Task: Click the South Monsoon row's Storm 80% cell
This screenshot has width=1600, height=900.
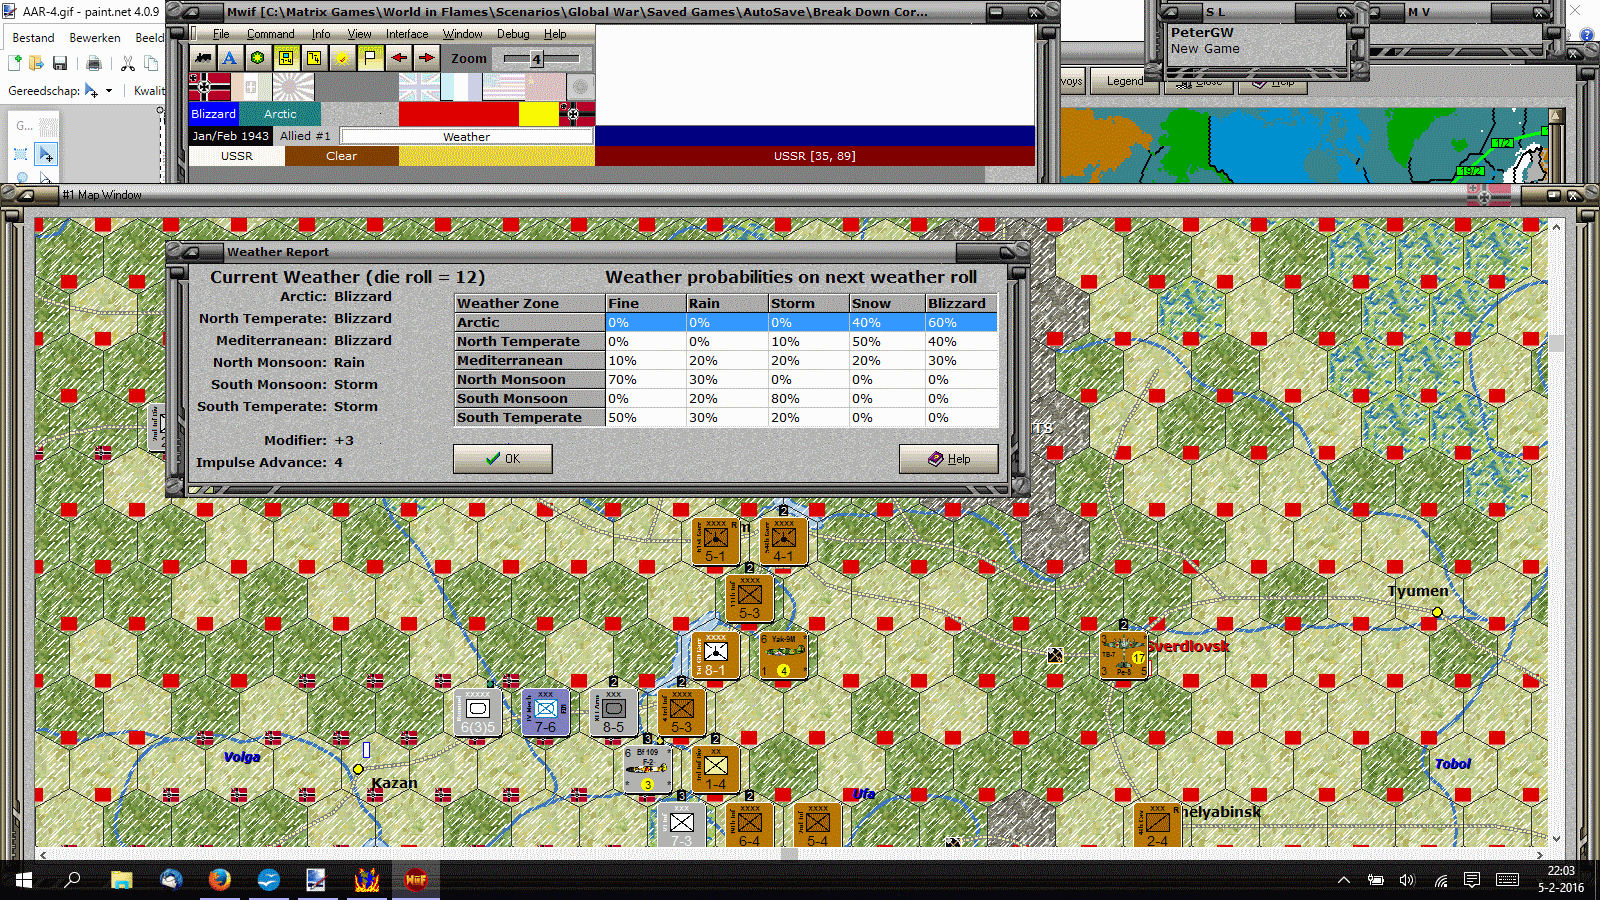Action: pyautogui.click(x=807, y=398)
